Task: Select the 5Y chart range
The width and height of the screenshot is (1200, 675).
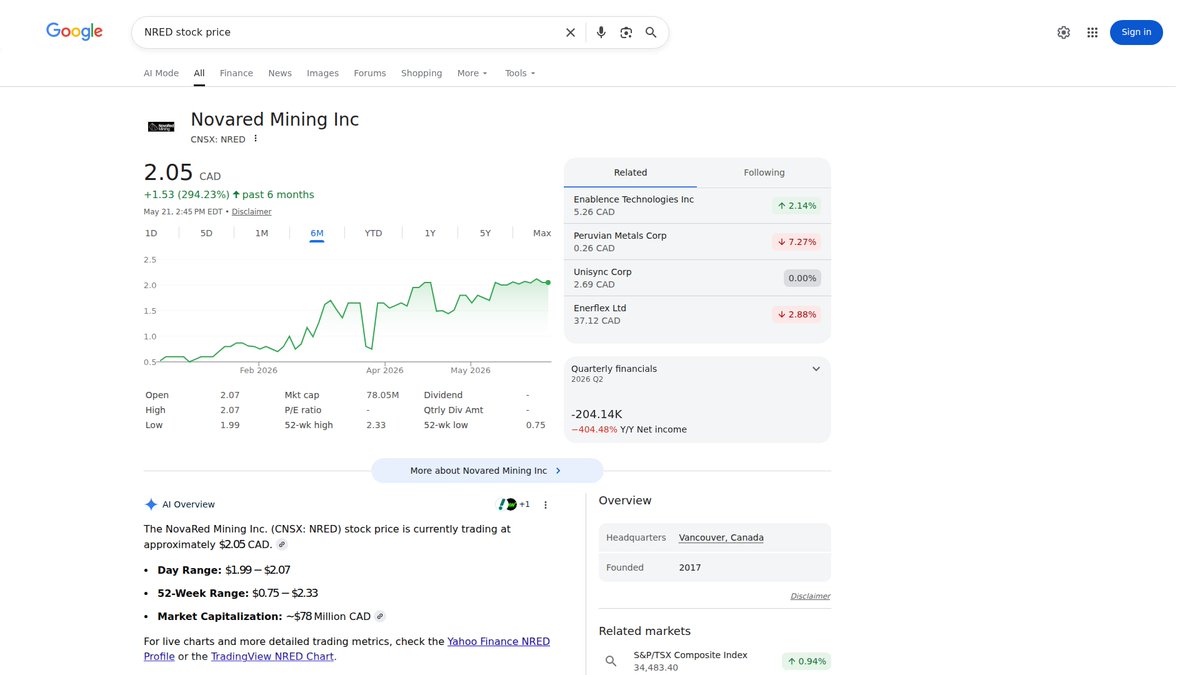Action: 485,233
